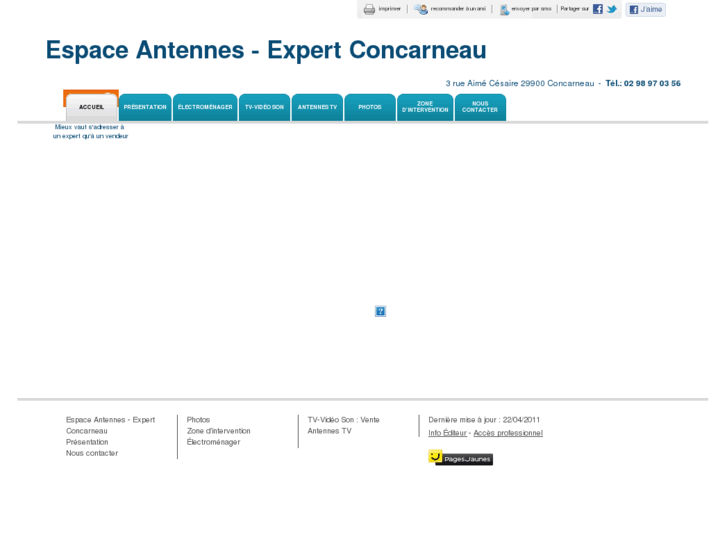The image size is (727, 545).
Task: Click the printer icon
Action: [x=369, y=9]
